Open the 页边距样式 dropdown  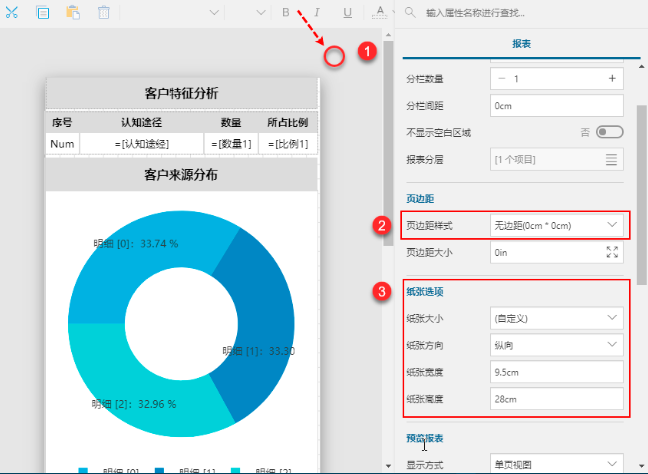(557, 225)
